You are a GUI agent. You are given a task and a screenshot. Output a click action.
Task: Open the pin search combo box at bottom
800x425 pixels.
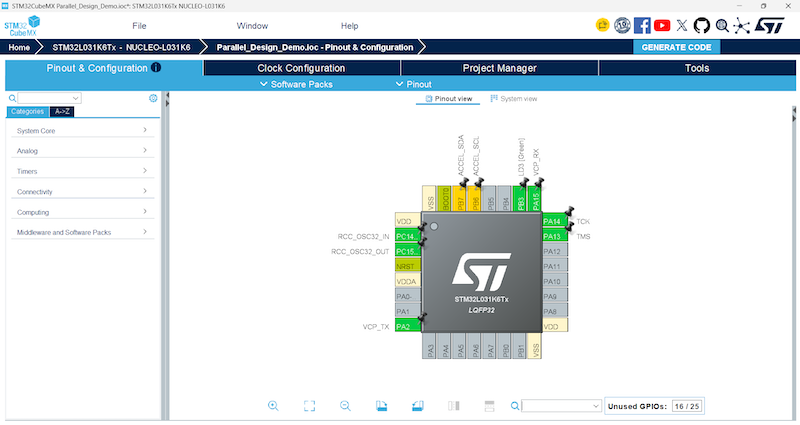click(x=561, y=406)
